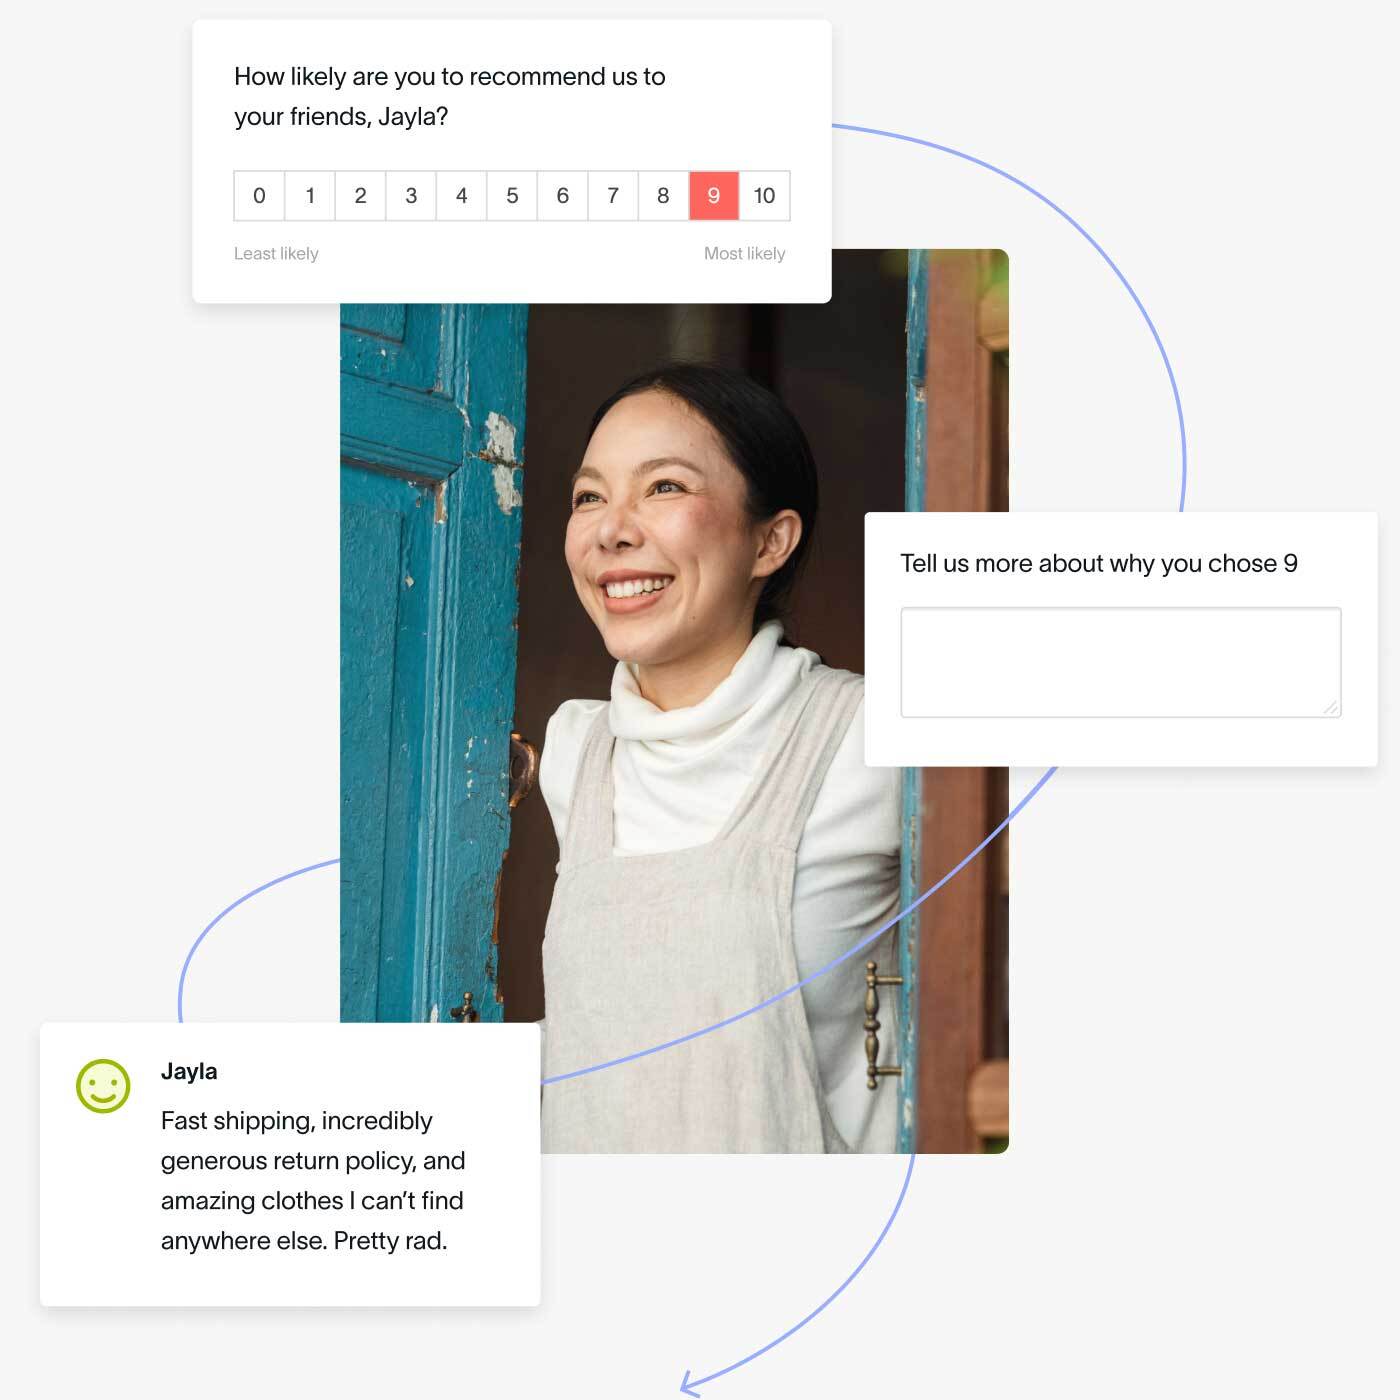The image size is (1400, 1400).
Task: Pick score 2 in the rating row
Action: click(x=360, y=196)
